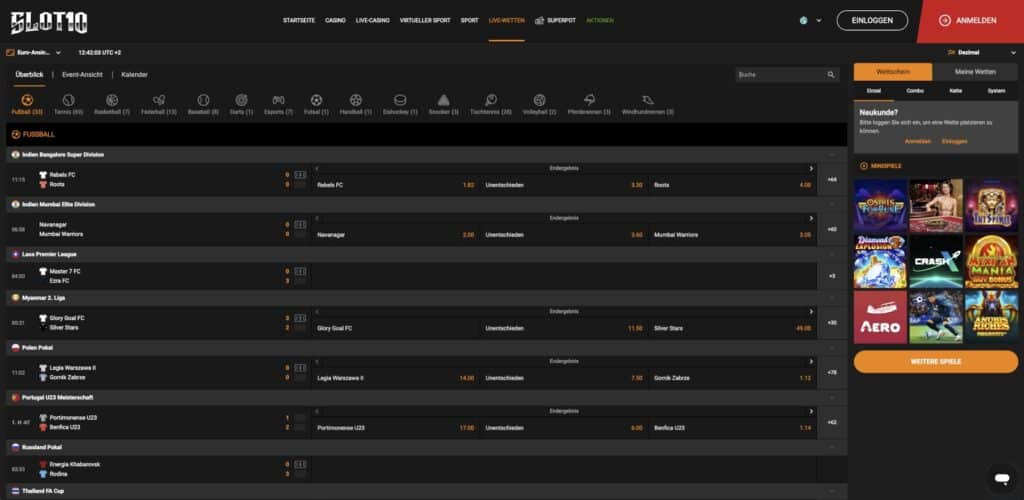
Task: Collapse the Laos Premier League section
Action: point(832,254)
